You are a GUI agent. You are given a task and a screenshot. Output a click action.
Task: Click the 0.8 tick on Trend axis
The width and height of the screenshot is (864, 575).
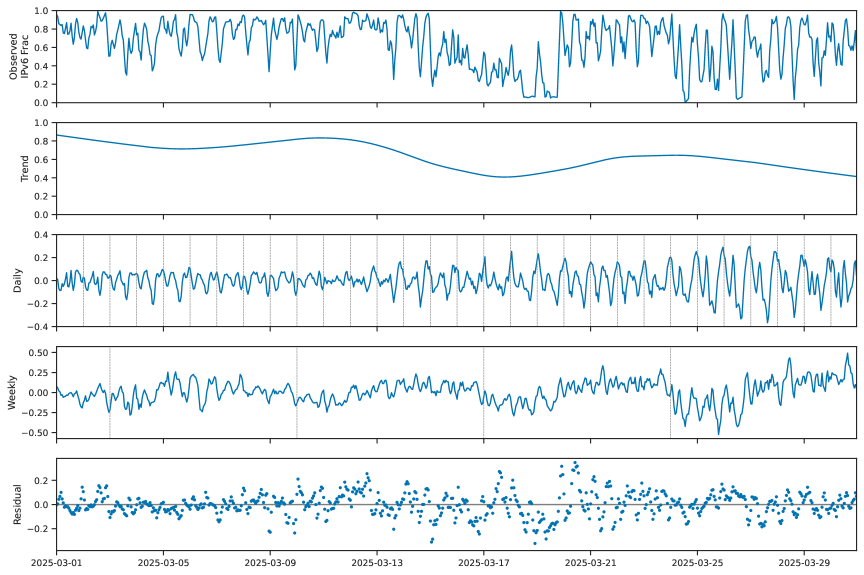click(42, 142)
